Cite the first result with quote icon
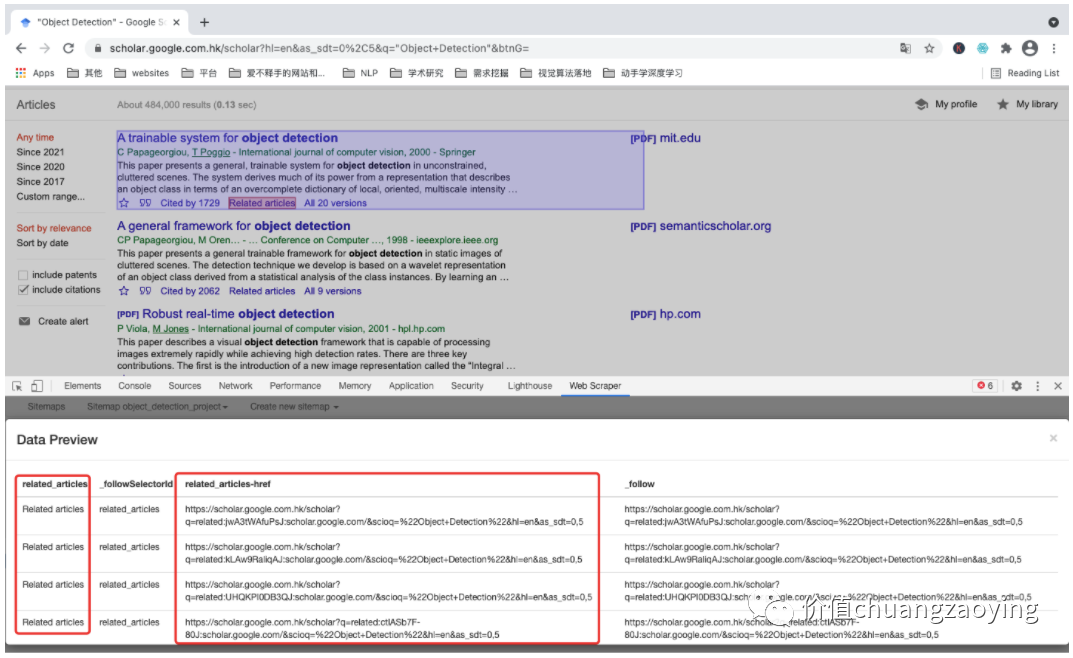Screen dimensions: 1073x658 145,203
